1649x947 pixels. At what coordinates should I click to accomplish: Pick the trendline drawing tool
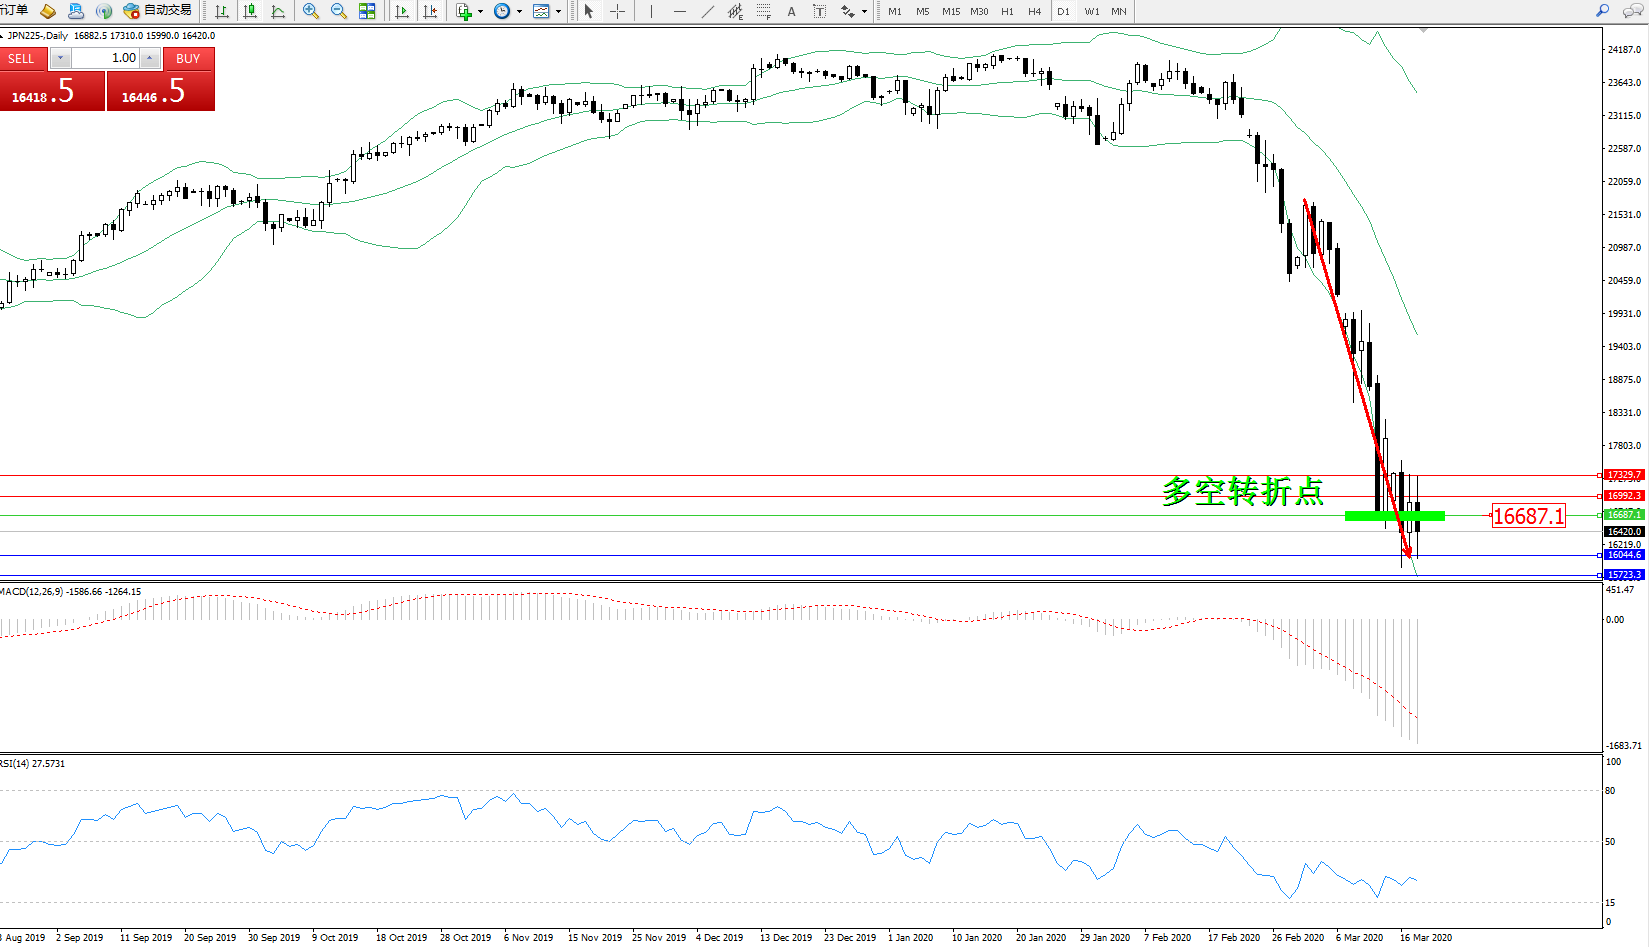tap(708, 12)
